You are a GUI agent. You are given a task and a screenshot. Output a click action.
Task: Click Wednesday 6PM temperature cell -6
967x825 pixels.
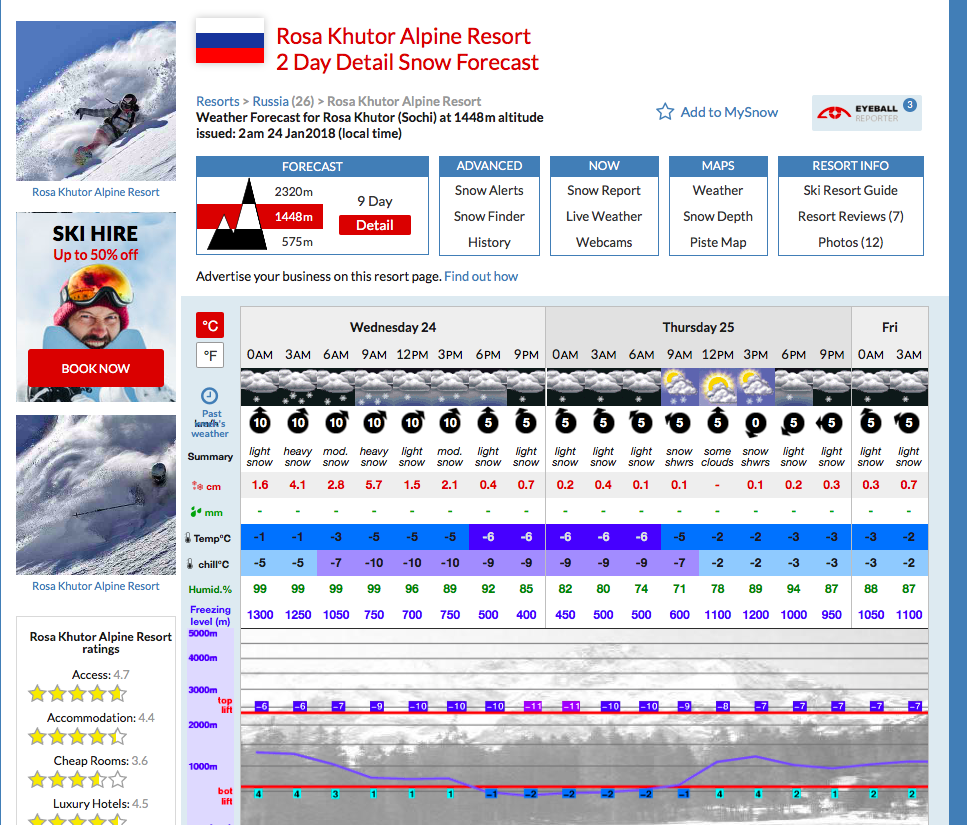[488, 537]
